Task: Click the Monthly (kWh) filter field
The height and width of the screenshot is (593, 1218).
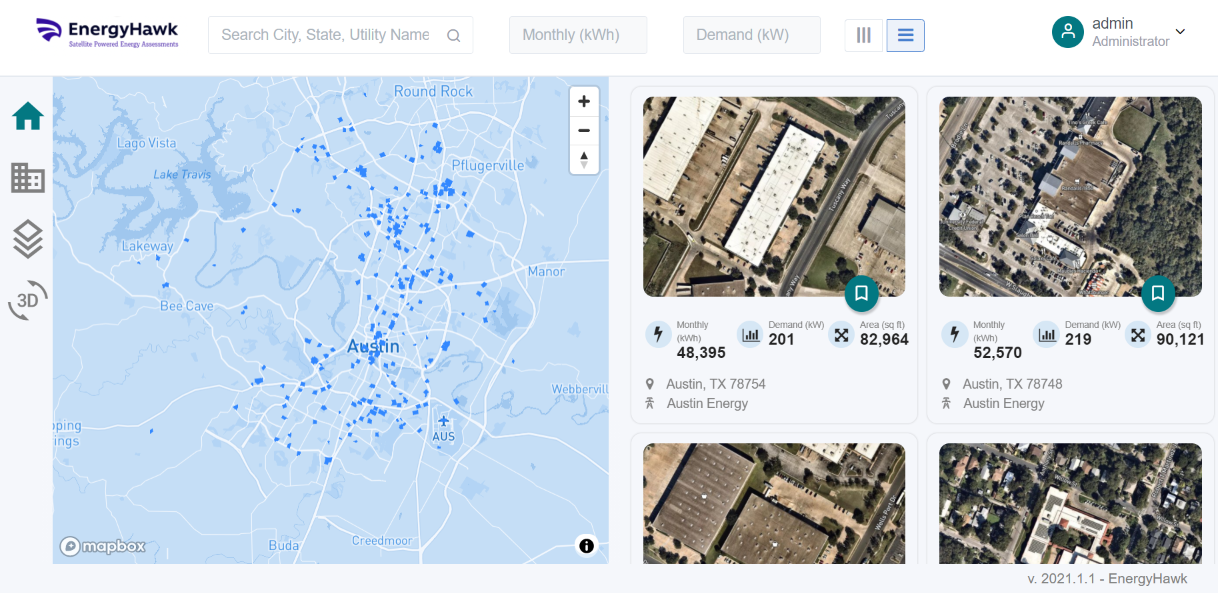Action: 578,35
